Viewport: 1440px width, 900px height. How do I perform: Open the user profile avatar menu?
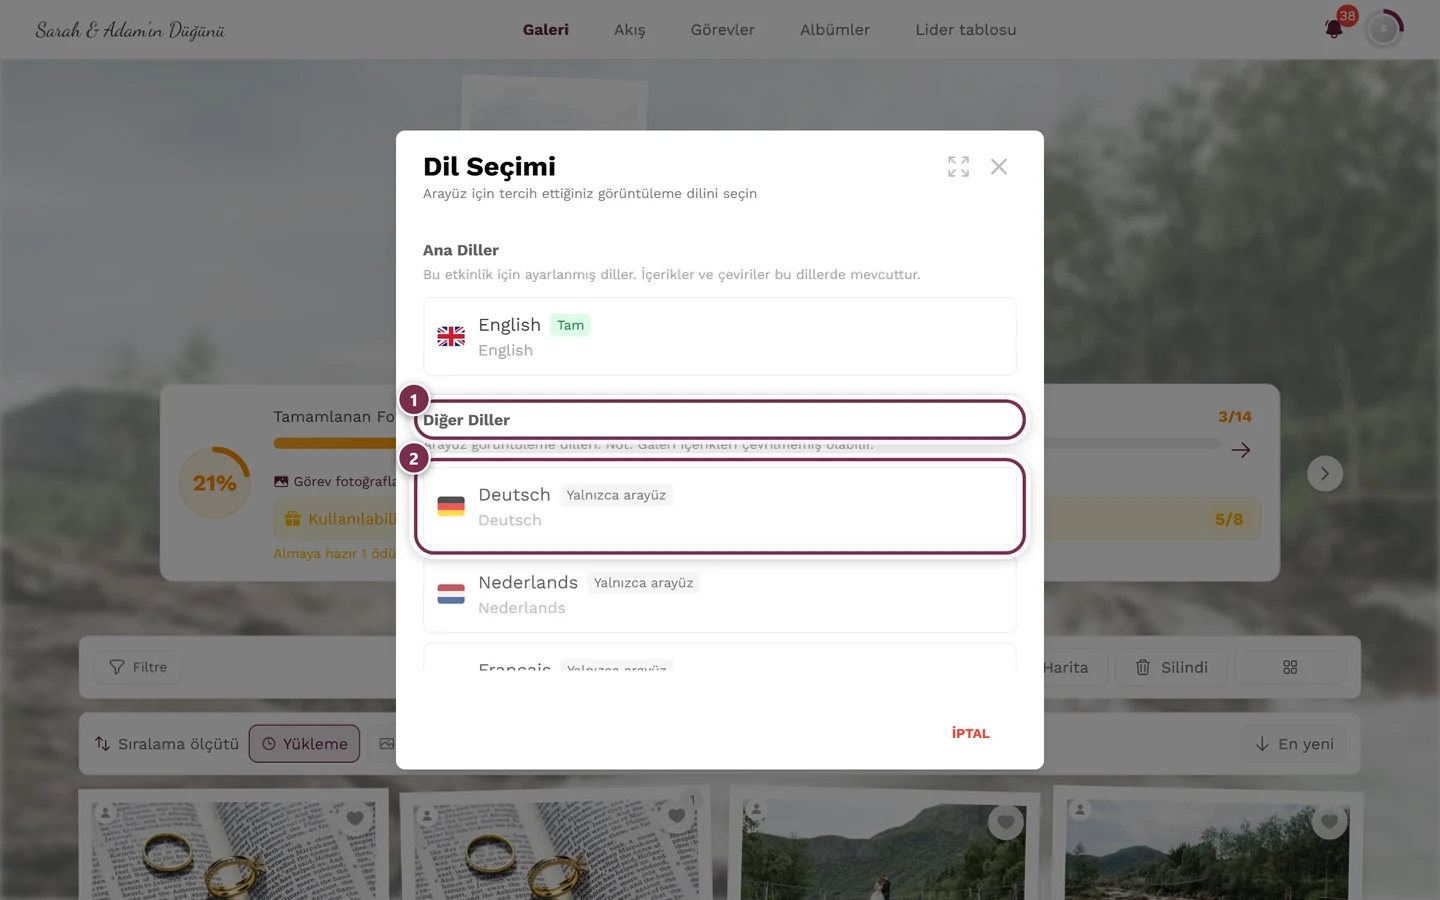(x=1384, y=29)
